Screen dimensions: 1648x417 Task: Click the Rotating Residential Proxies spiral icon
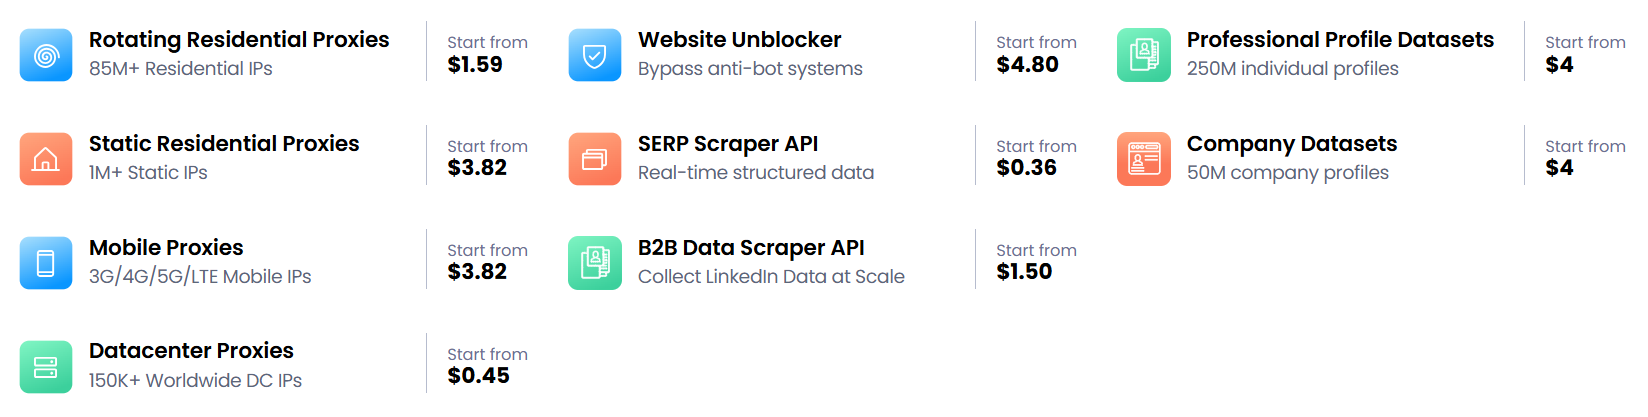46,55
